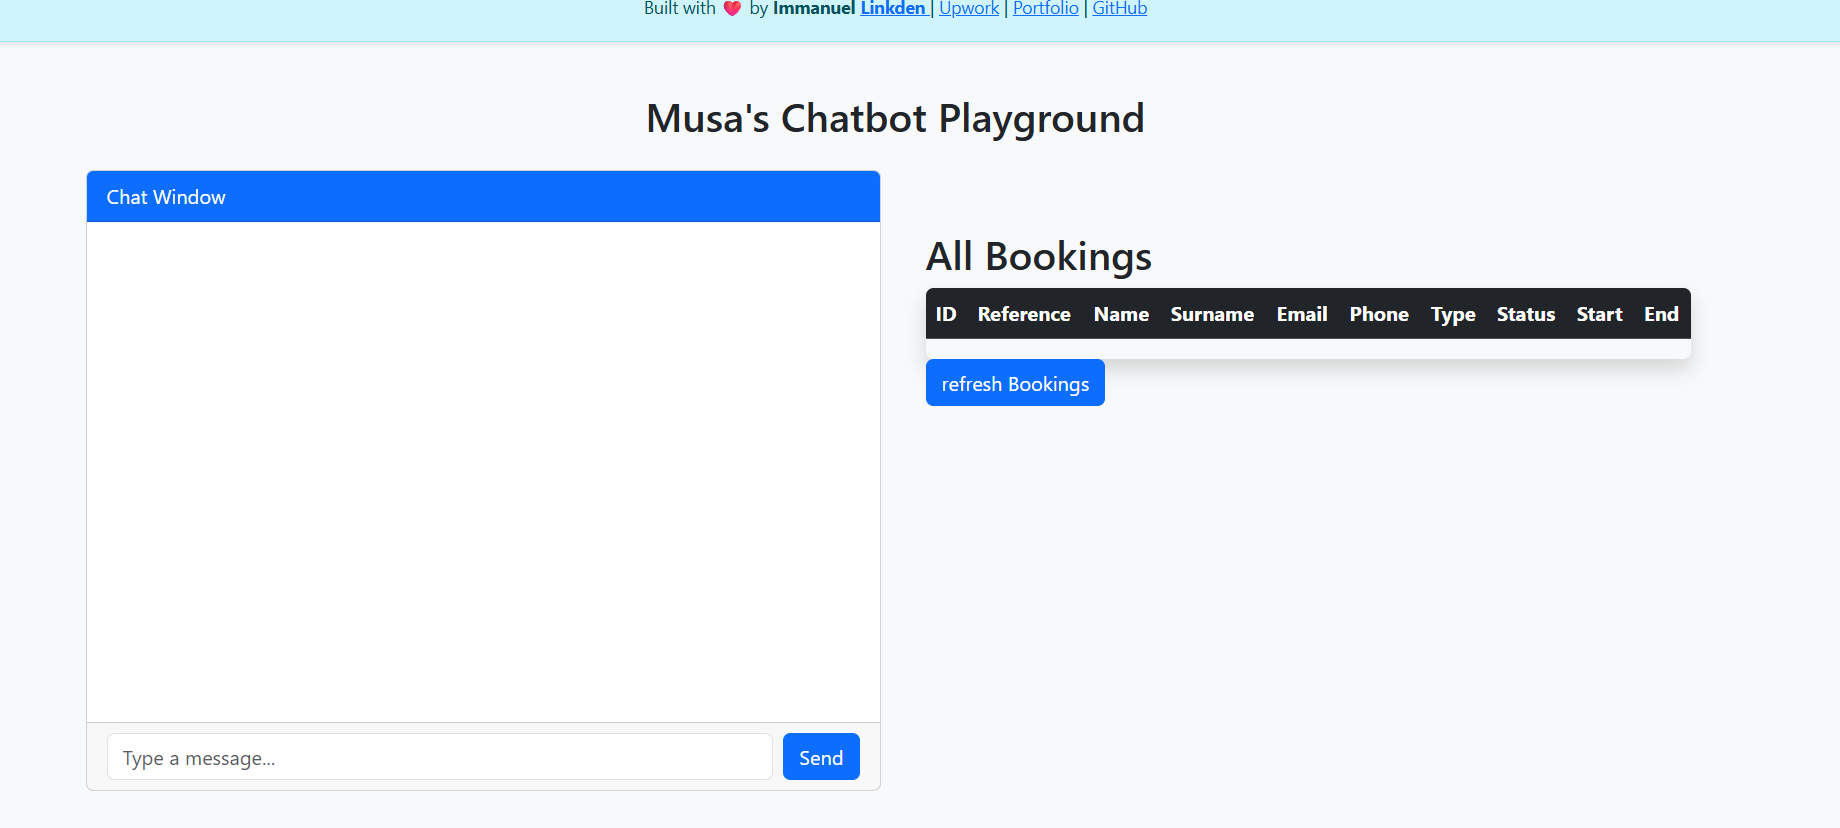The width and height of the screenshot is (1840, 828).
Task: Click the Status column header
Action: pos(1526,314)
